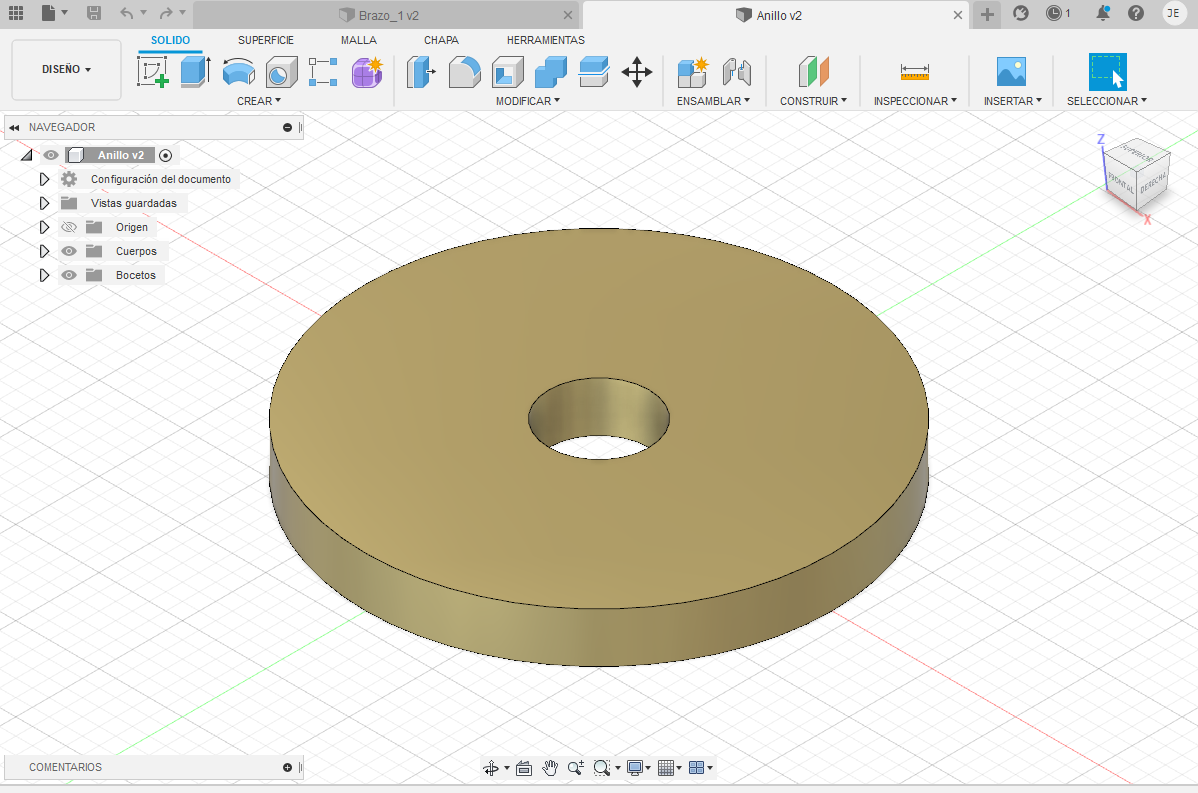Toggle visibility of Anillo v2 component
This screenshot has width=1198, height=793.
(50, 155)
